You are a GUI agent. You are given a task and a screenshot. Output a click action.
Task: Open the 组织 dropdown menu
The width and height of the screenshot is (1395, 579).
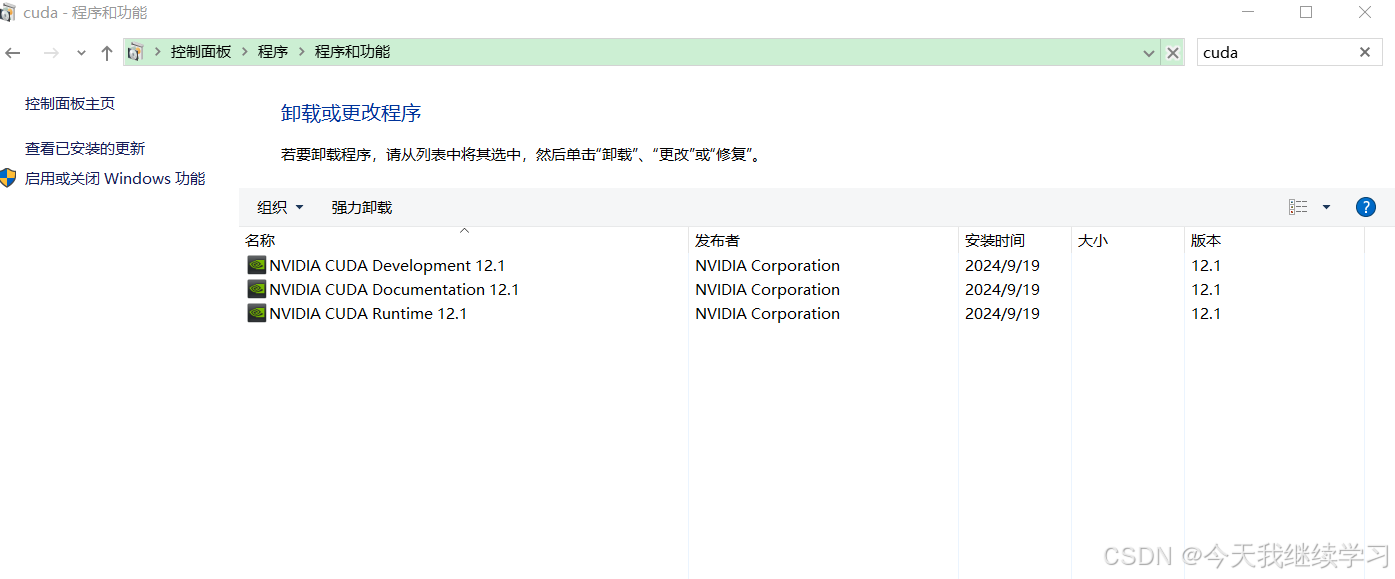pyautogui.click(x=280, y=207)
